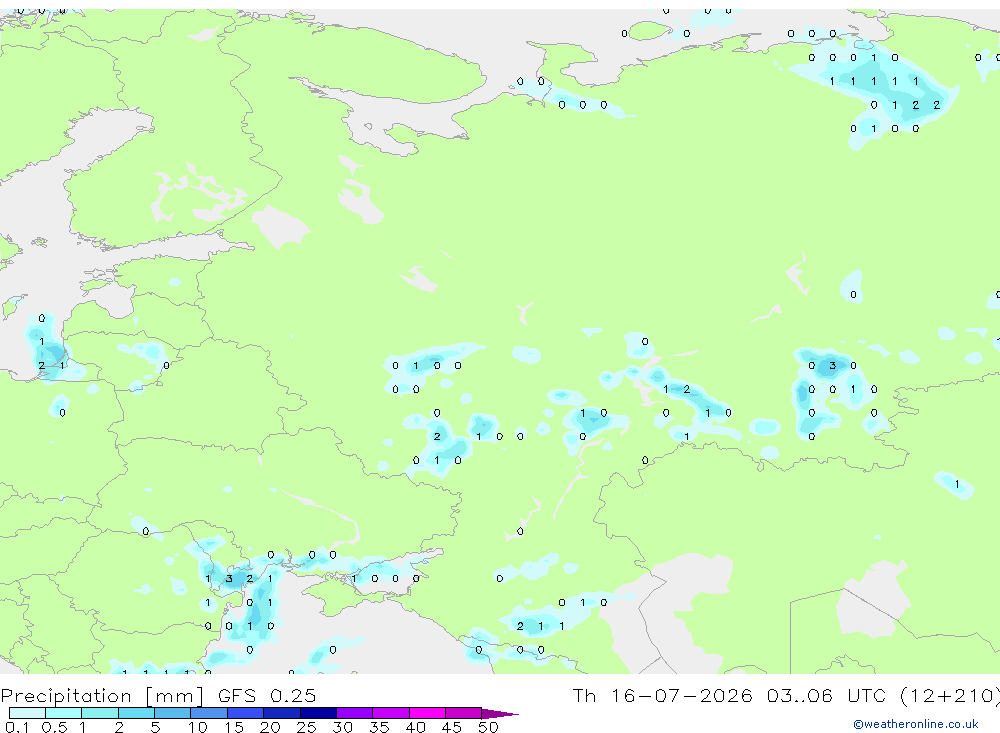Click the legend label '40'
Viewport: 1000px width, 733px height.
(415, 727)
